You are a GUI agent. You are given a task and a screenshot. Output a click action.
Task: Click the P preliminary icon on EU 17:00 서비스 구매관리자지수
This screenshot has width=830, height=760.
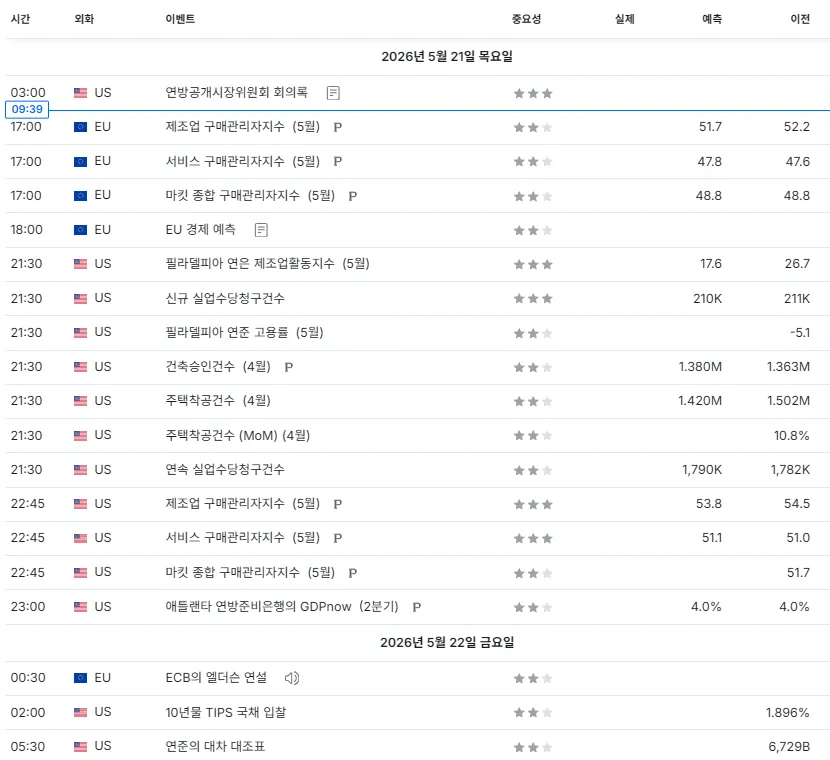point(338,162)
